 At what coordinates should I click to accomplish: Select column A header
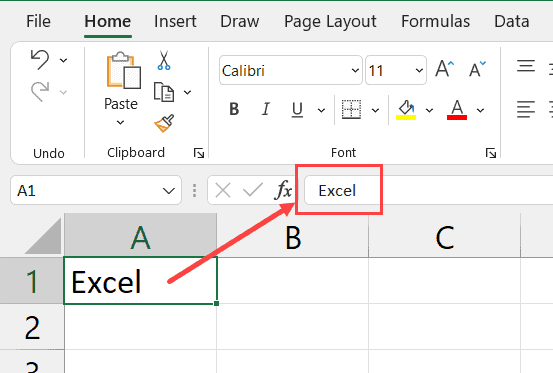click(141, 235)
